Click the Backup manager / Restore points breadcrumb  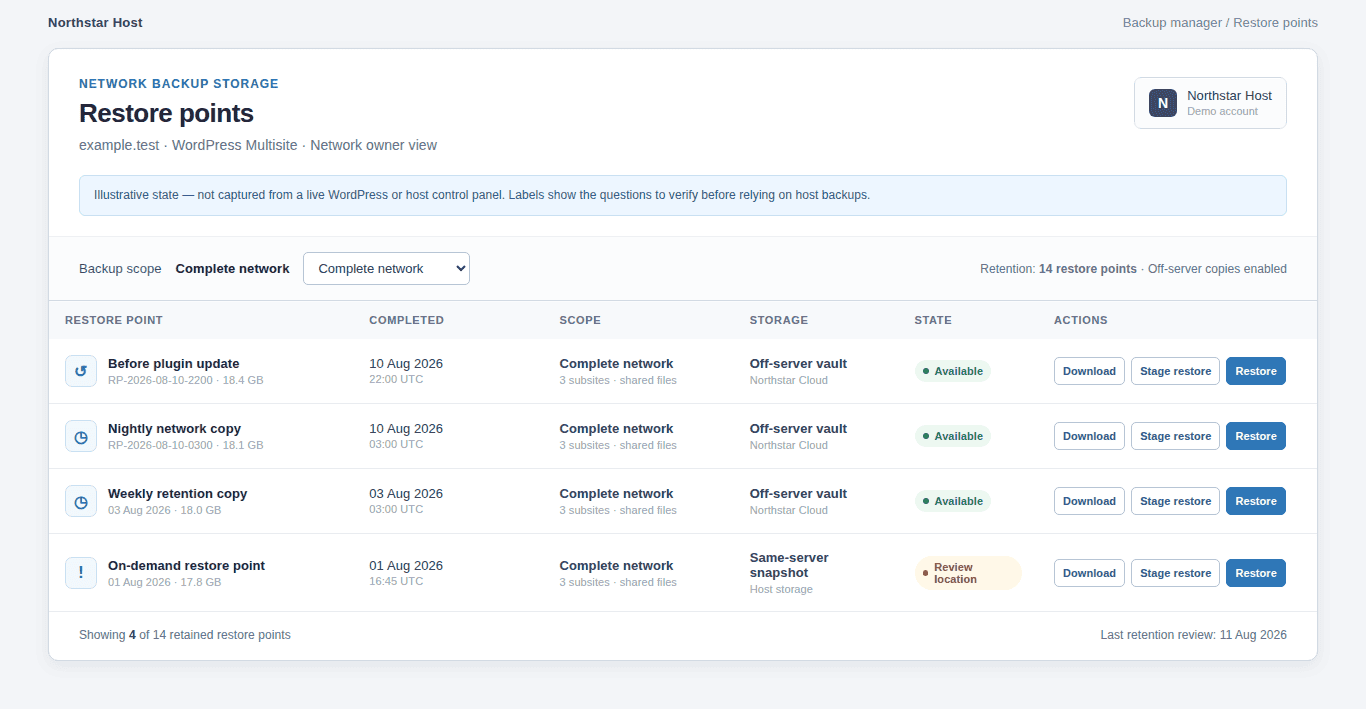pos(1220,22)
